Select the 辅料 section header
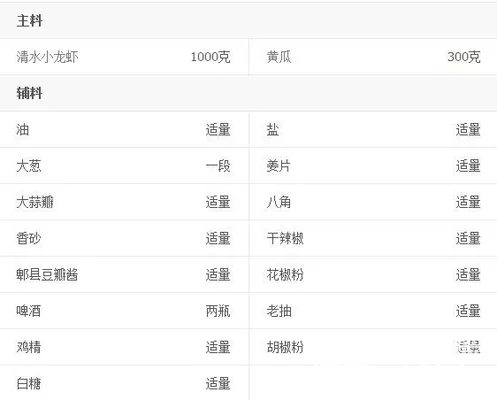Image resolution: width=497 pixels, height=400 pixels. [x=29, y=93]
